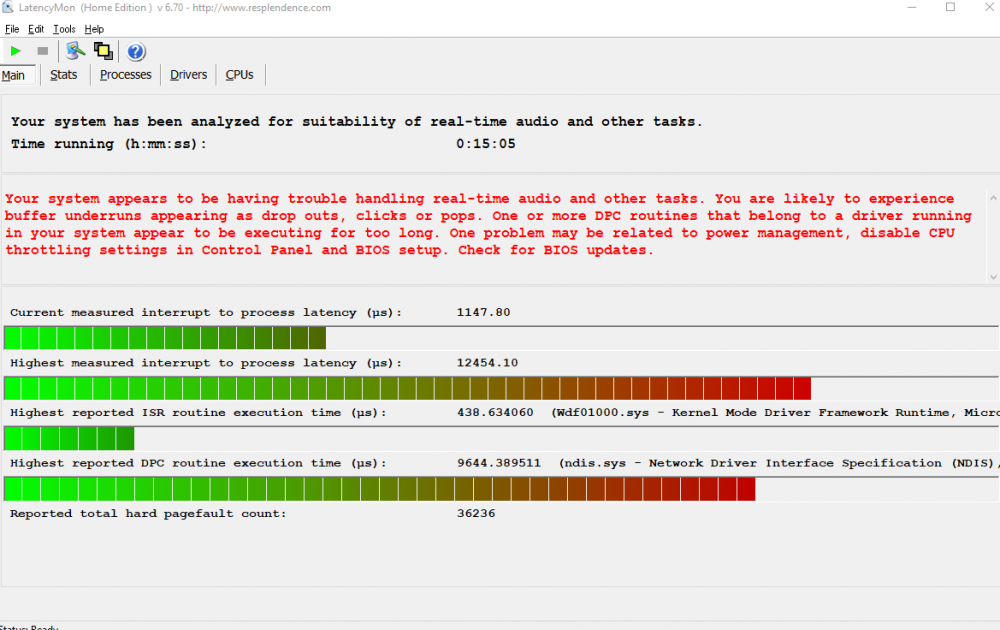Click the LatencyMon title bar app icon

7,8
